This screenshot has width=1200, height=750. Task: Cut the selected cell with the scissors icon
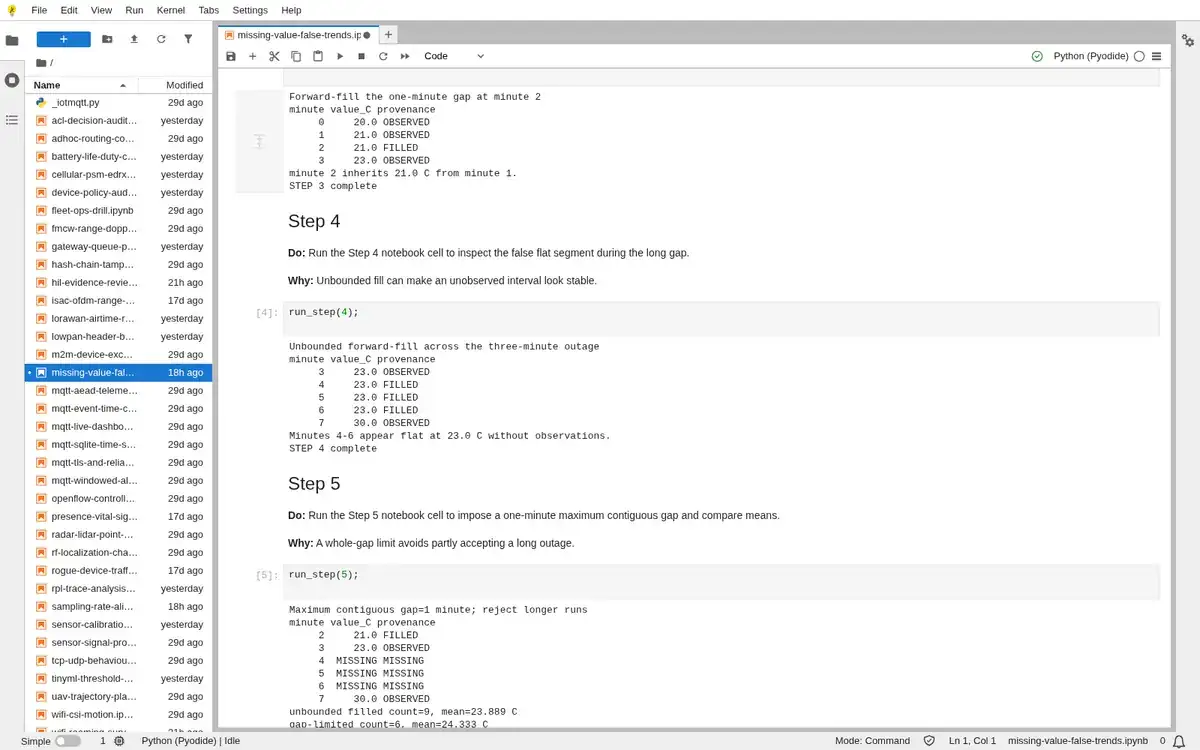point(274,56)
